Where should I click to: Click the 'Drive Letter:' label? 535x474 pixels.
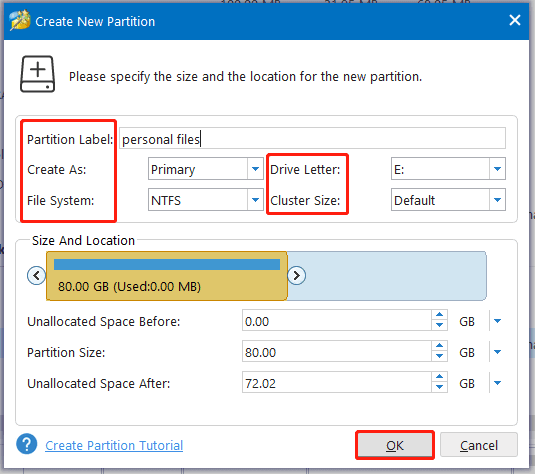click(305, 169)
